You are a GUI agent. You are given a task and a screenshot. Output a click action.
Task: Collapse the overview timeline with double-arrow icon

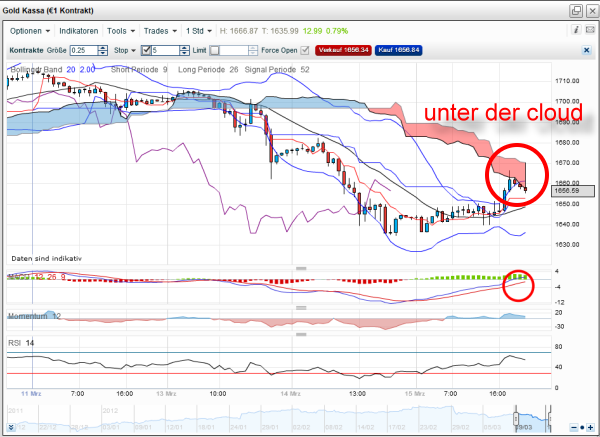click(x=11, y=427)
